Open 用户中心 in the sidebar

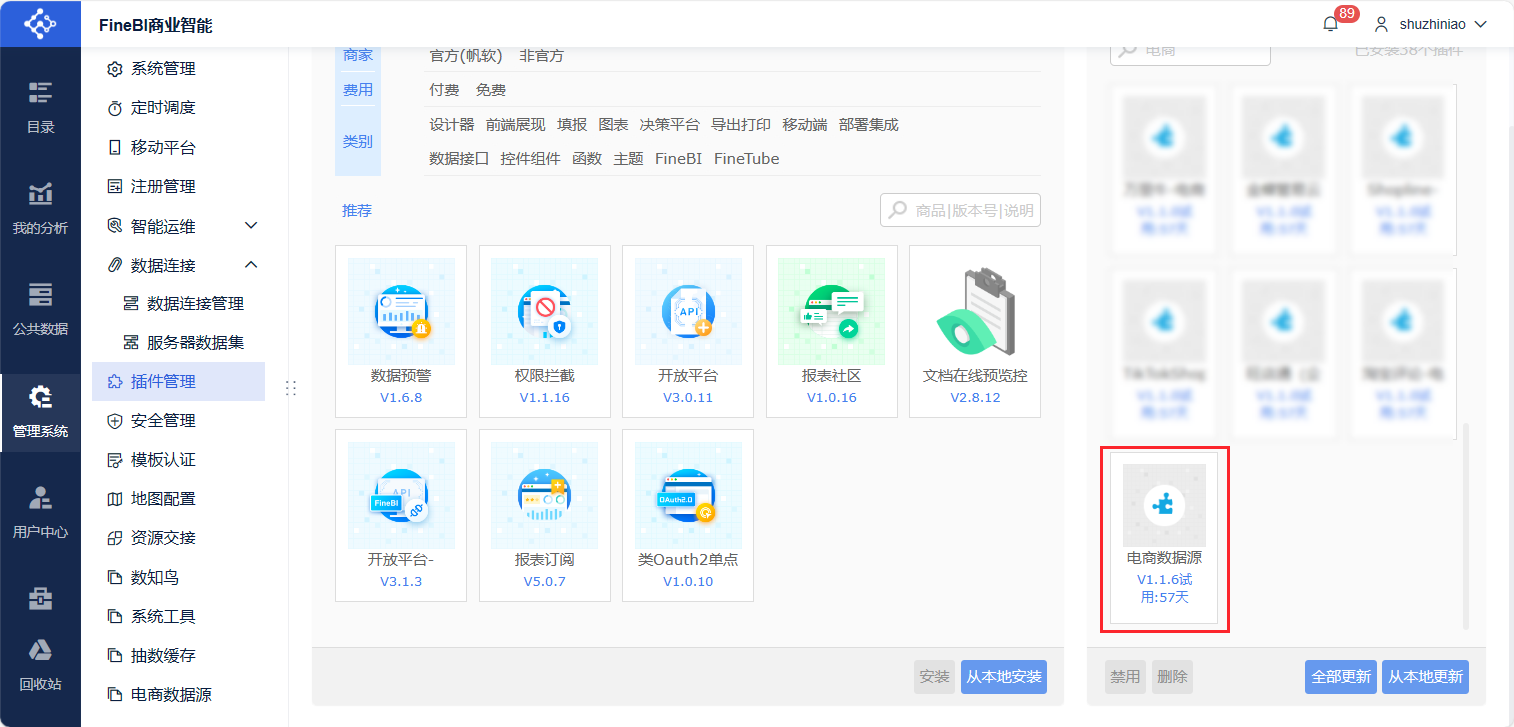pos(40,513)
